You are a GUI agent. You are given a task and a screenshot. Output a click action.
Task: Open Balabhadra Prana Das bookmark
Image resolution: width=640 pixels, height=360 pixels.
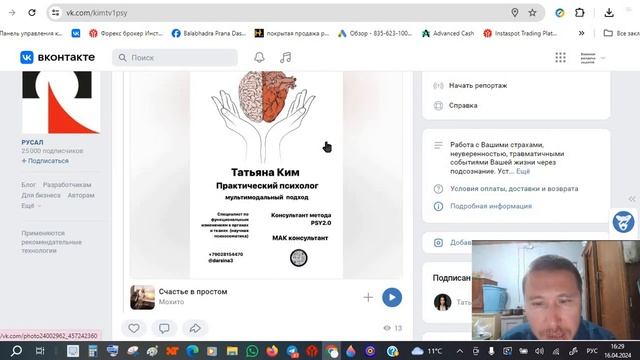(209, 33)
